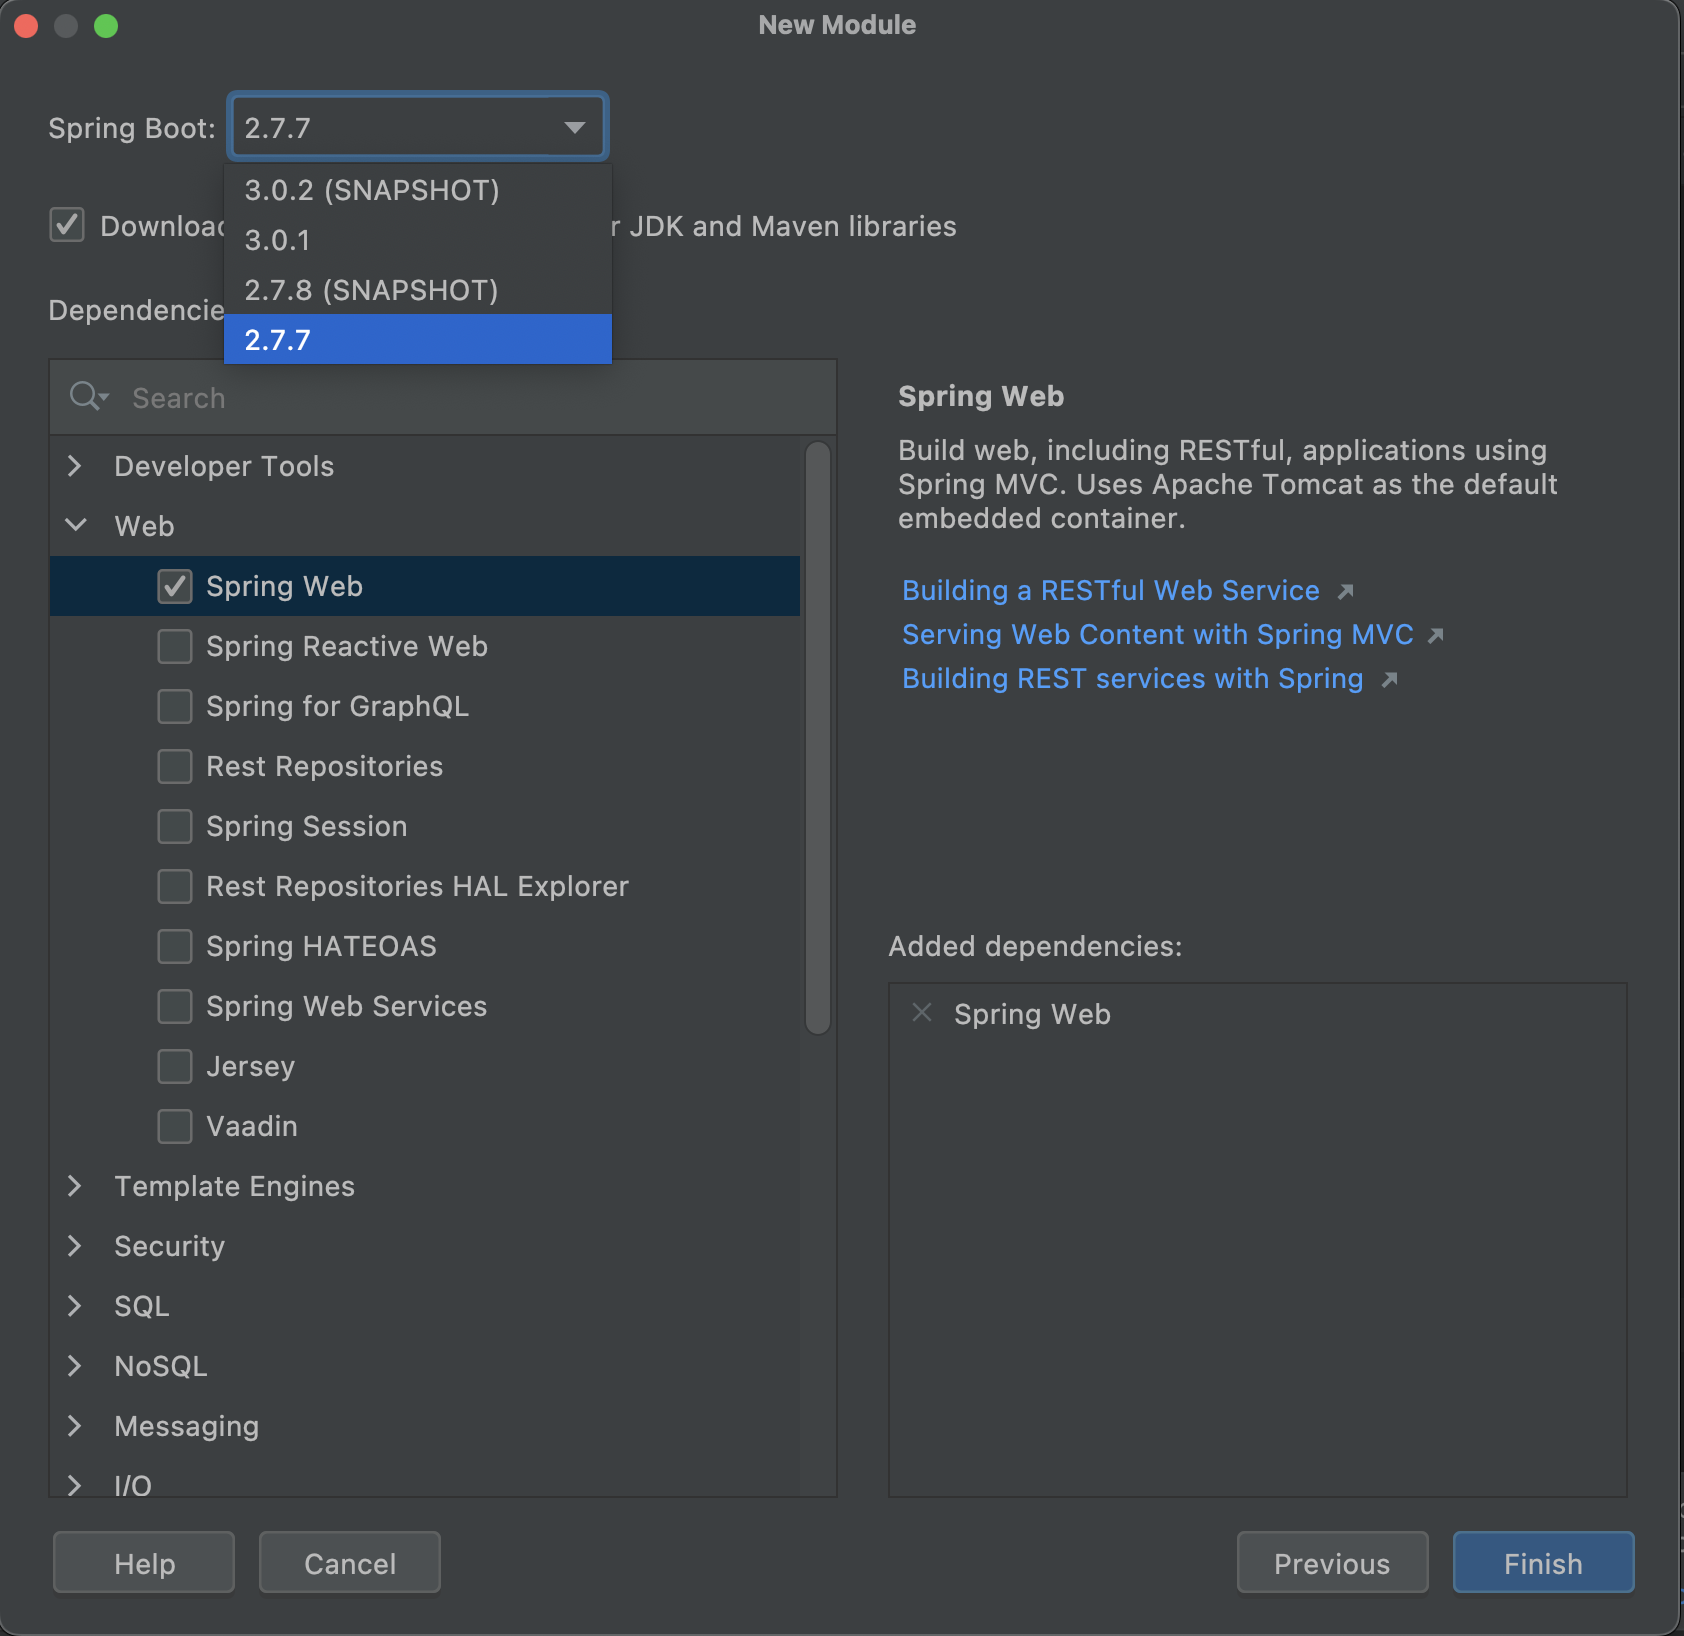Enable Spring Reactive Web dependency

click(x=175, y=646)
